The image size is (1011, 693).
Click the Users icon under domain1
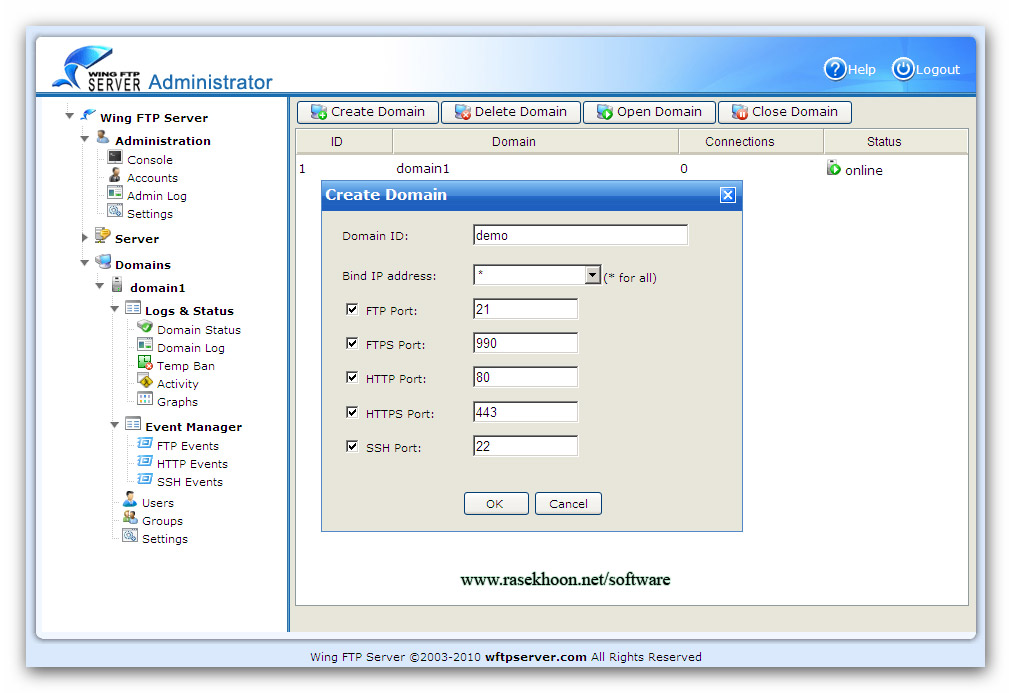coord(130,501)
